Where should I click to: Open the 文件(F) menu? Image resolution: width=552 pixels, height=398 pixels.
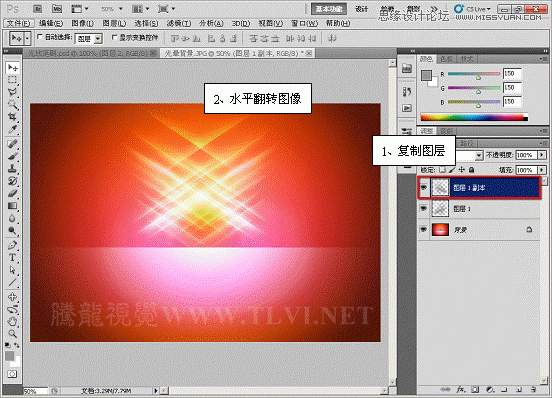pos(19,23)
